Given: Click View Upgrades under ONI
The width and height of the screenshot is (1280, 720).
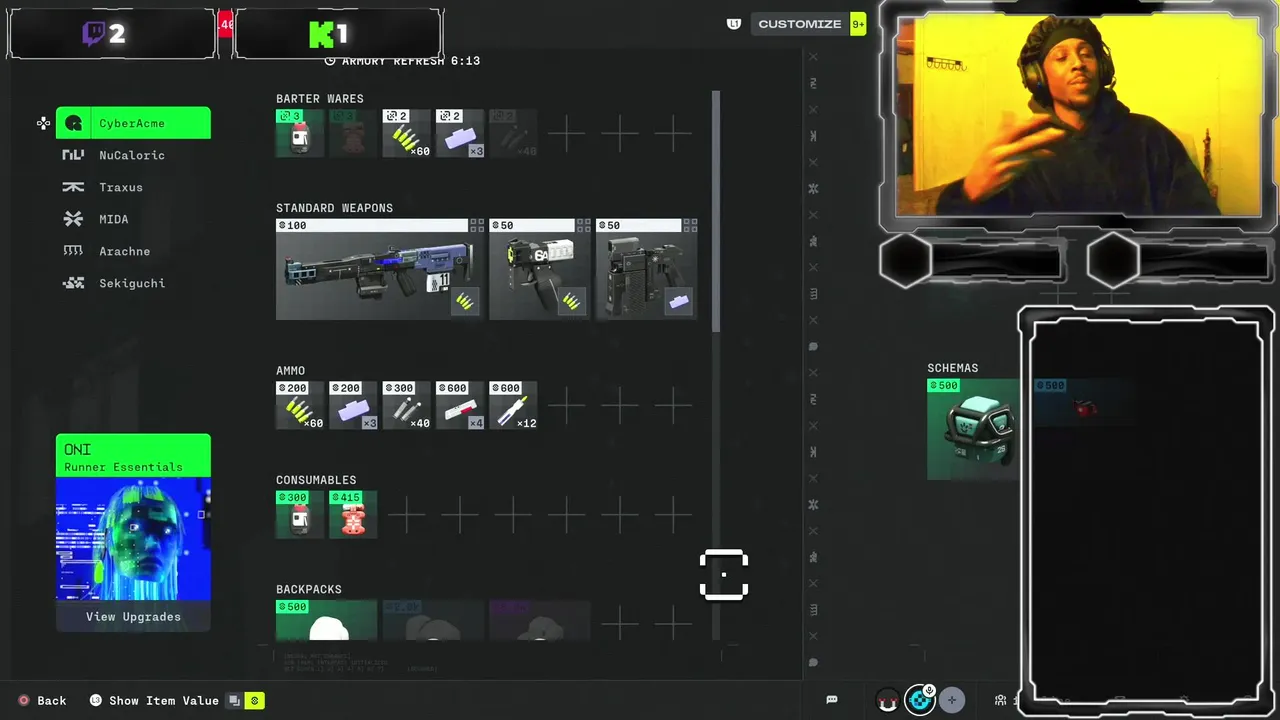Looking at the screenshot, I should 133,617.
